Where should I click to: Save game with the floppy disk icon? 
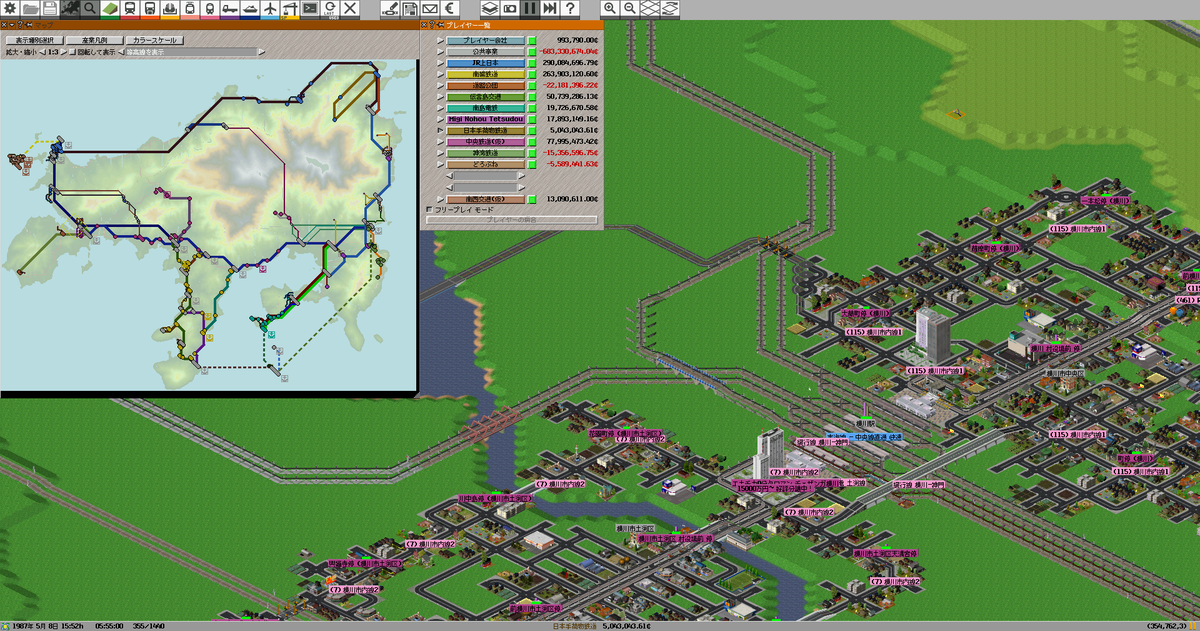[50, 10]
